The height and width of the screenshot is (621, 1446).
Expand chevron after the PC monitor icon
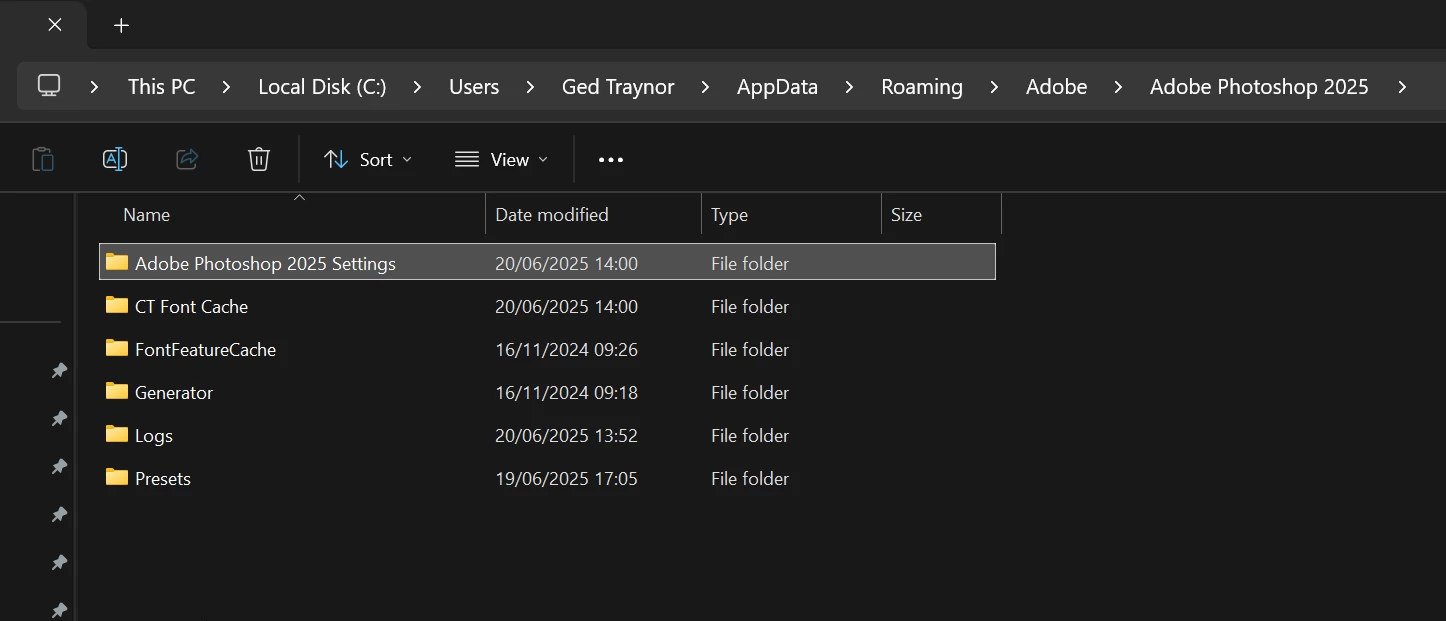95,87
